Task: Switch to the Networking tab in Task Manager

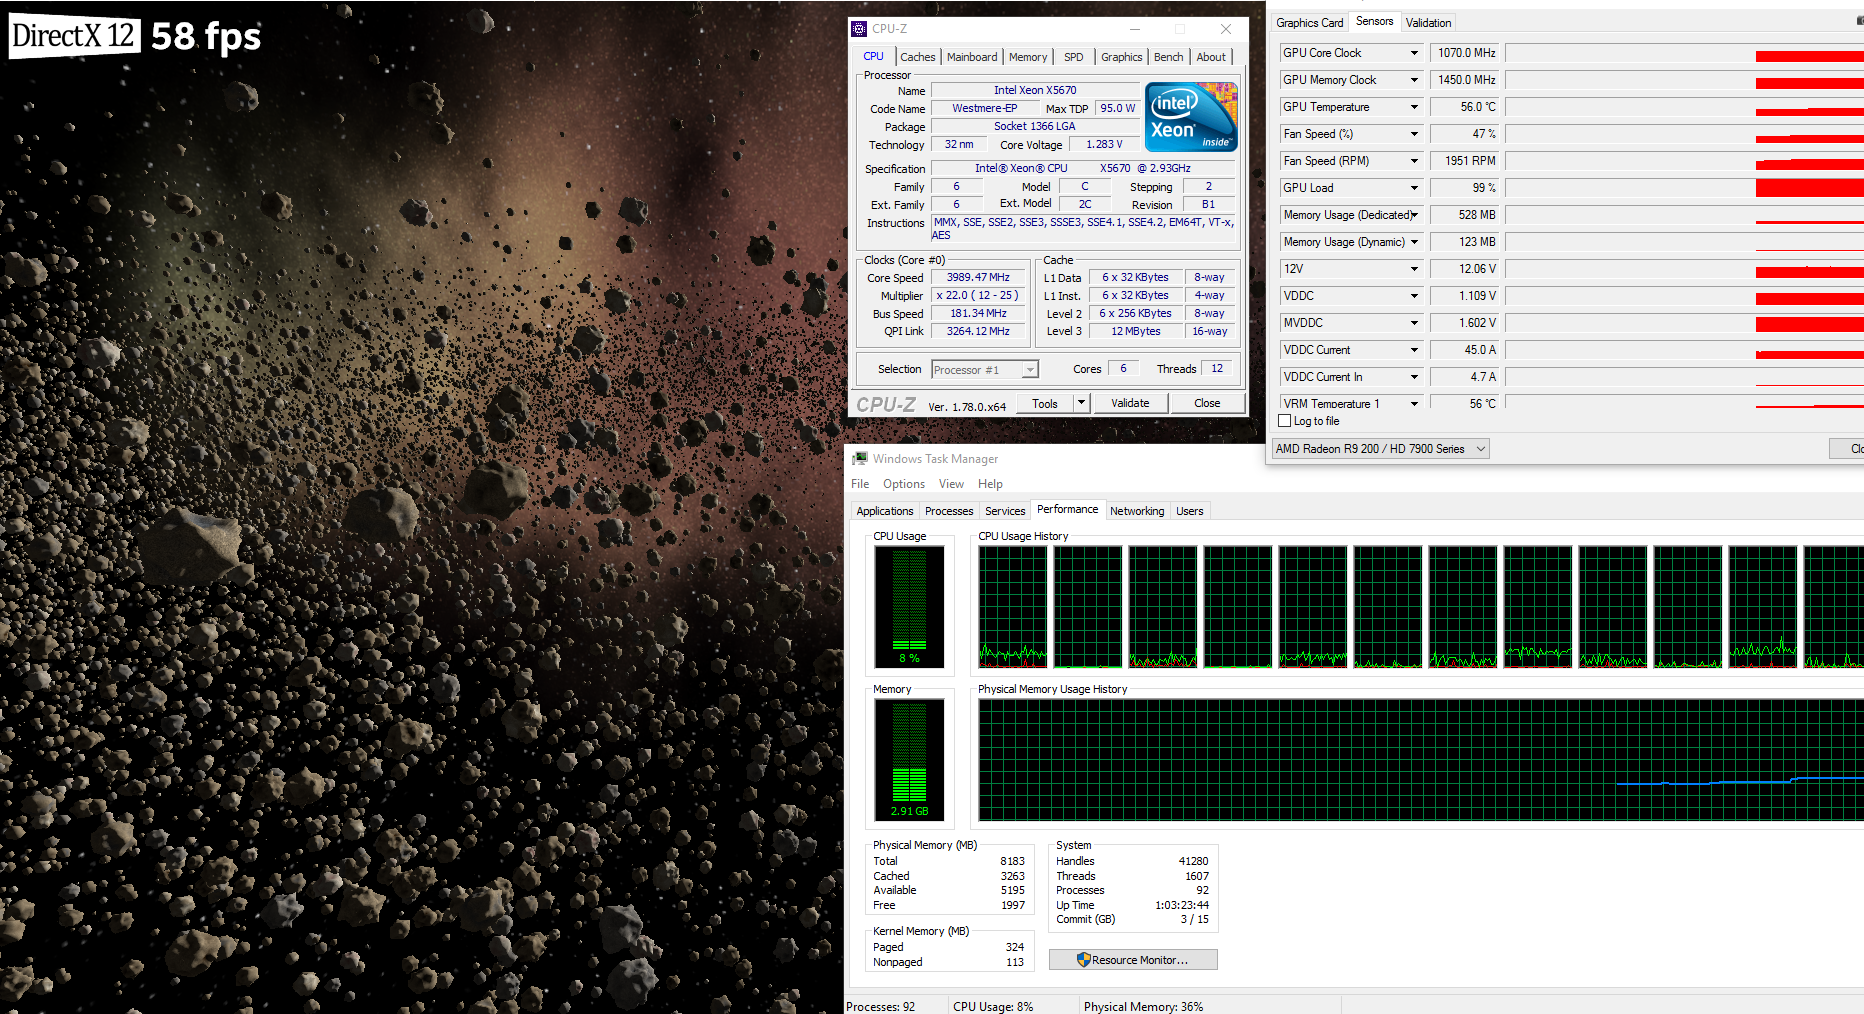Action: [x=1137, y=511]
